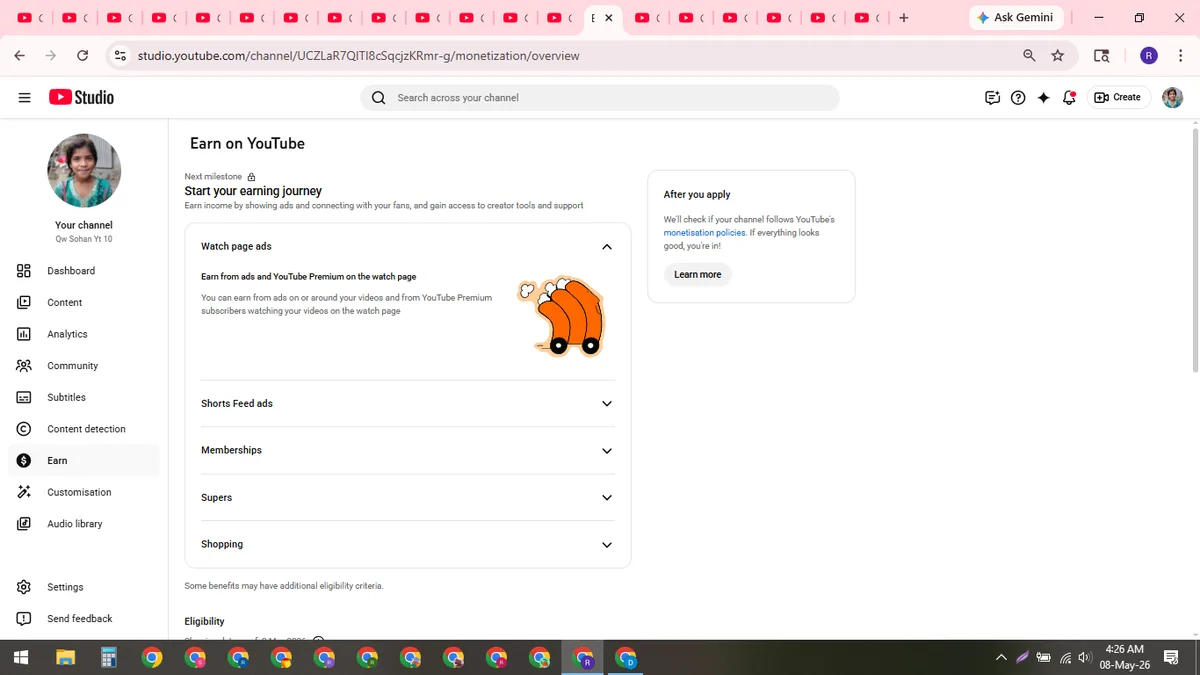Open Dashboard from the sidebar
The width and height of the screenshot is (1200, 675).
click(x=84, y=271)
